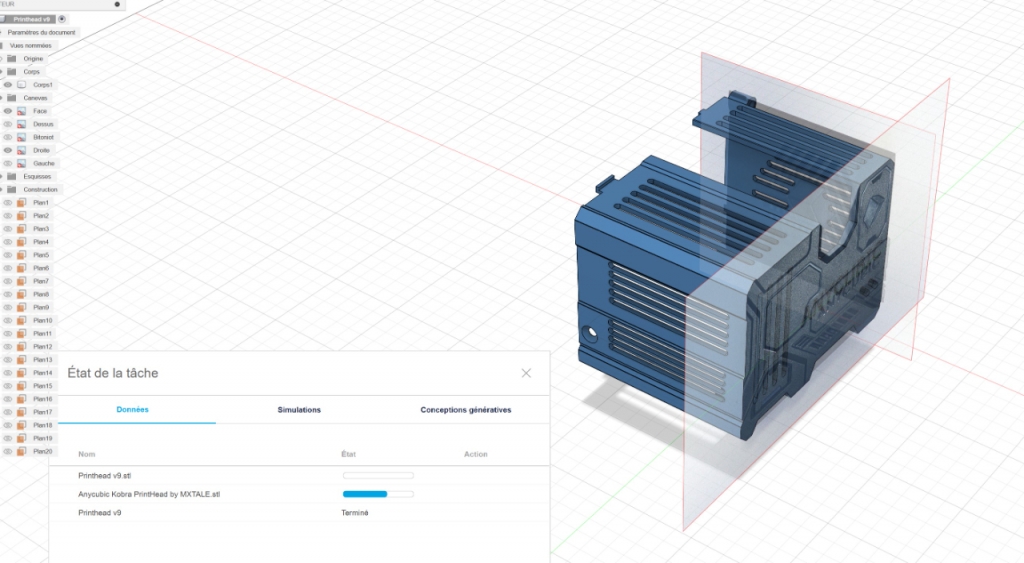Image resolution: width=1024 pixels, height=563 pixels.
Task: Expand the Construction folder
Action: (x=2, y=189)
